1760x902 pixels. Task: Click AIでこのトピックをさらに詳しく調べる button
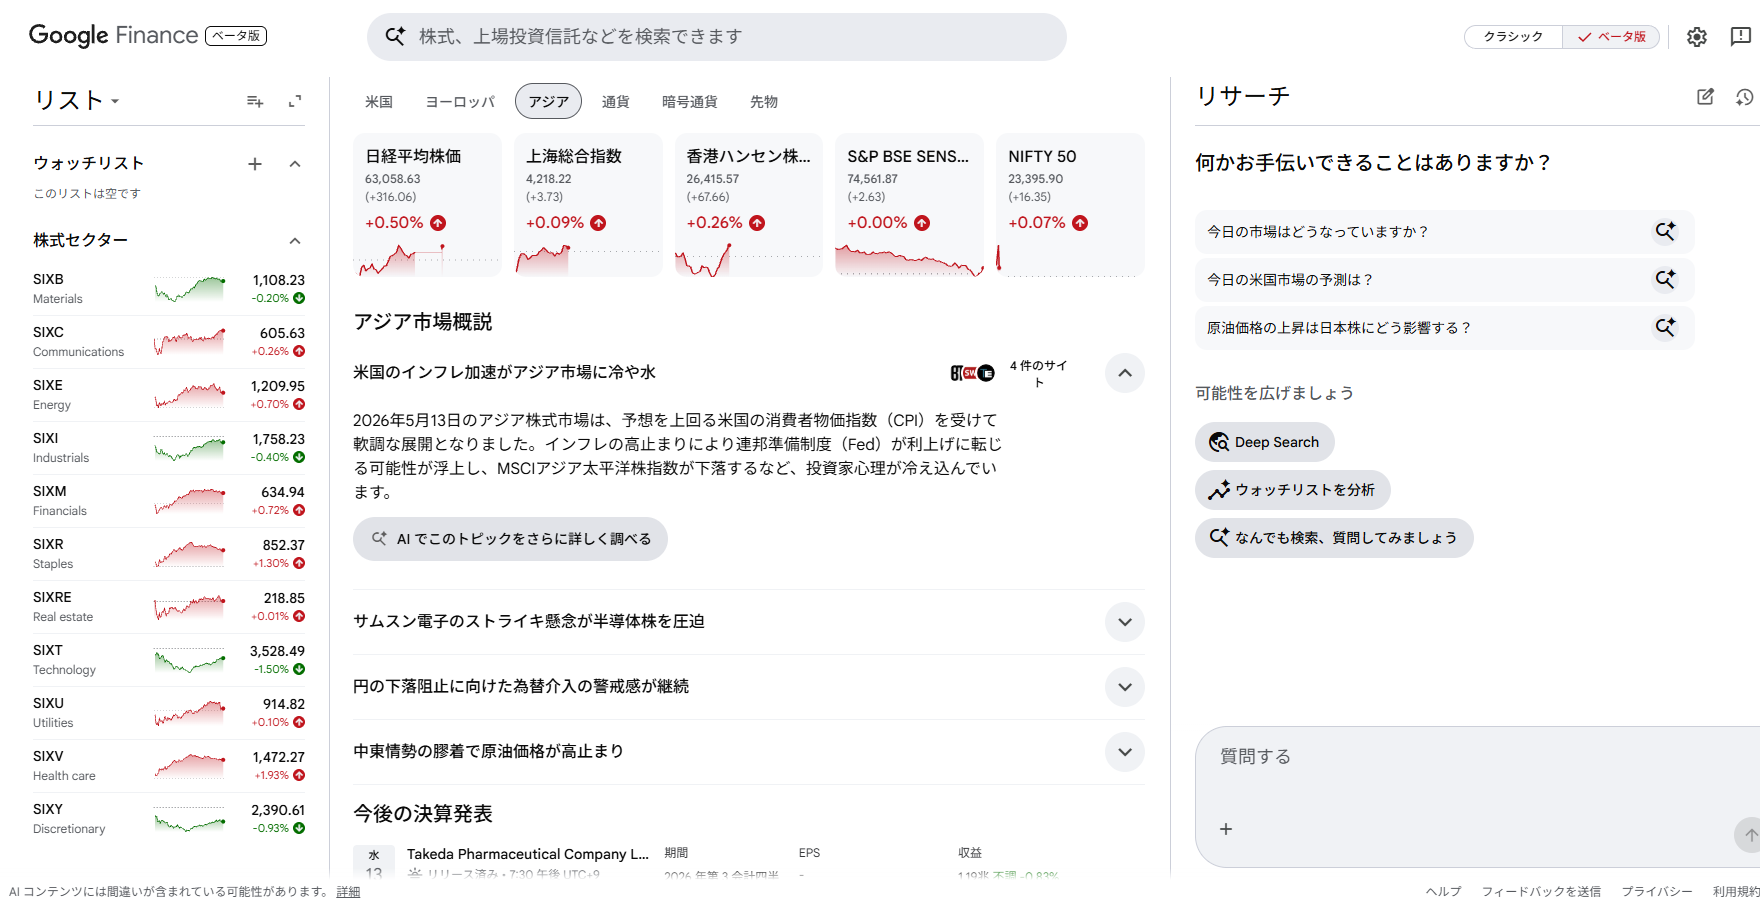coord(510,539)
